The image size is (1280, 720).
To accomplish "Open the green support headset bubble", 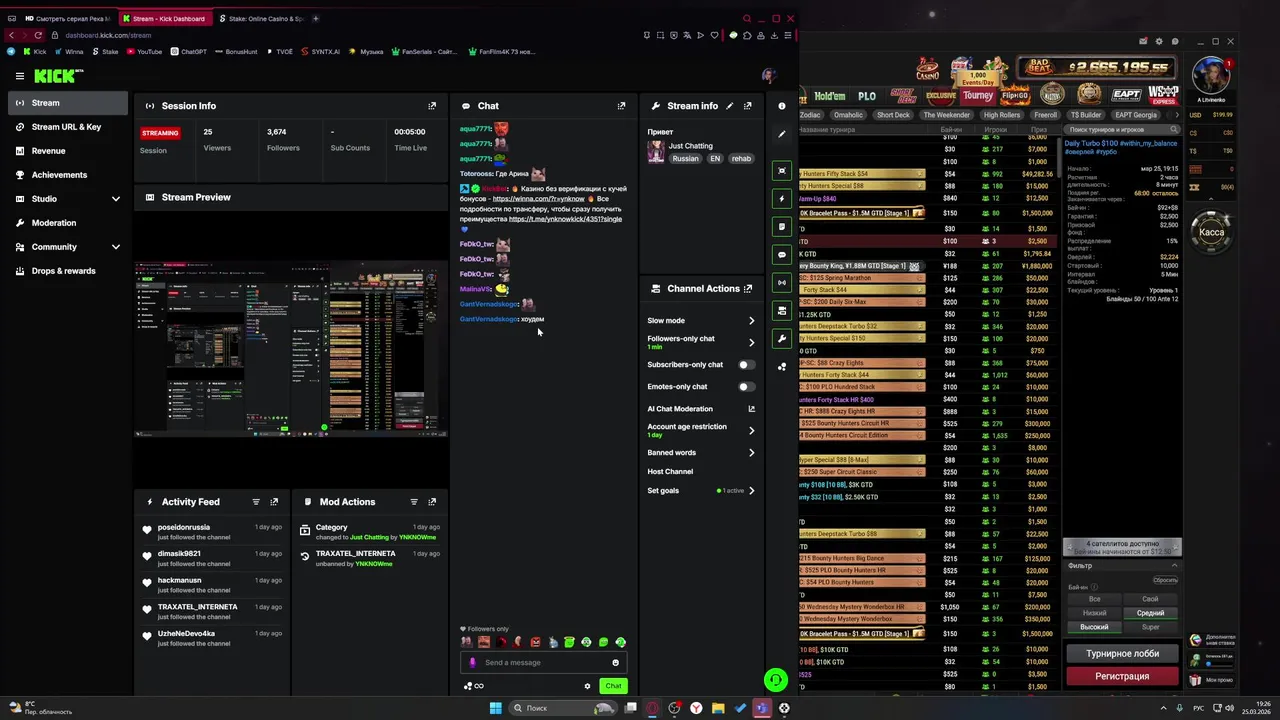I will [x=775, y=680].
